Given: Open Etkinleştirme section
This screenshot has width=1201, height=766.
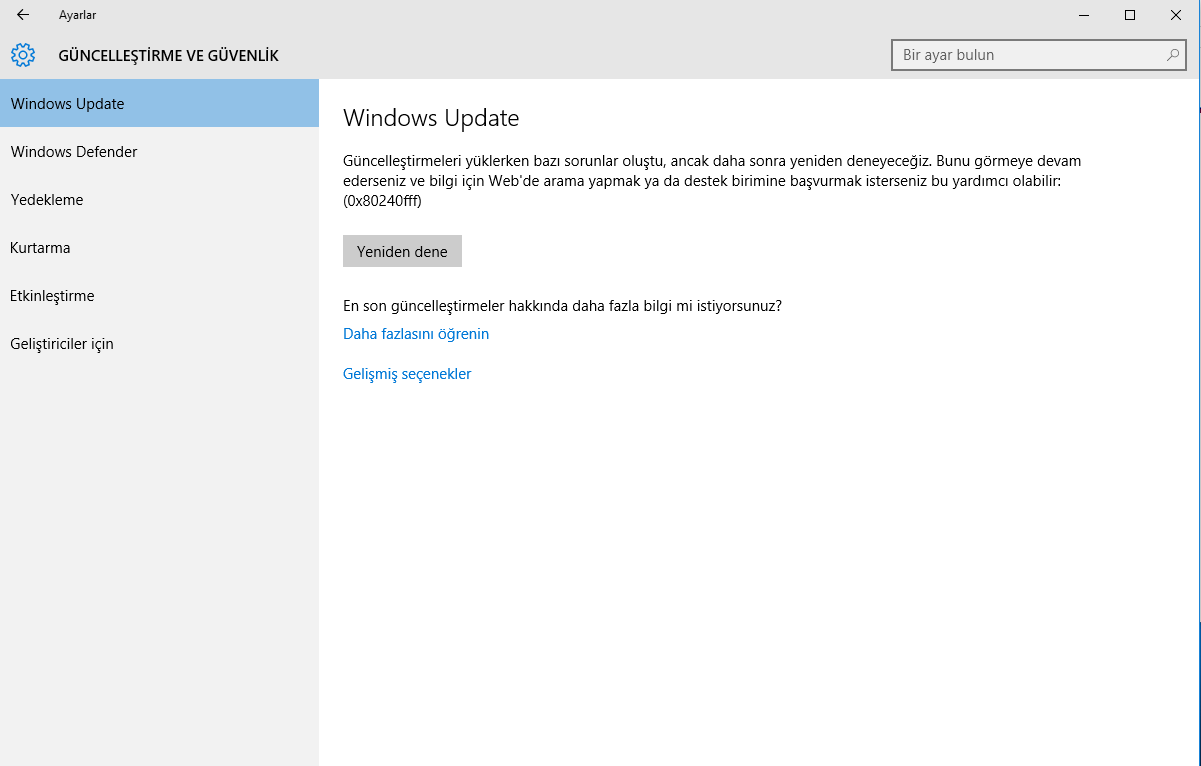Looking at the screenshot, I should click(x=159, y=296).
